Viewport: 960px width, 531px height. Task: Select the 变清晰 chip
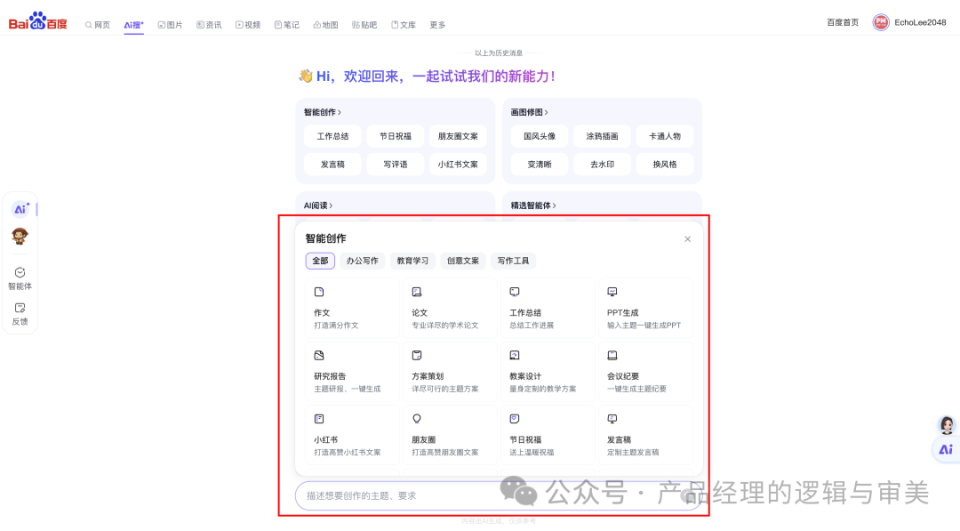[539, 164]
